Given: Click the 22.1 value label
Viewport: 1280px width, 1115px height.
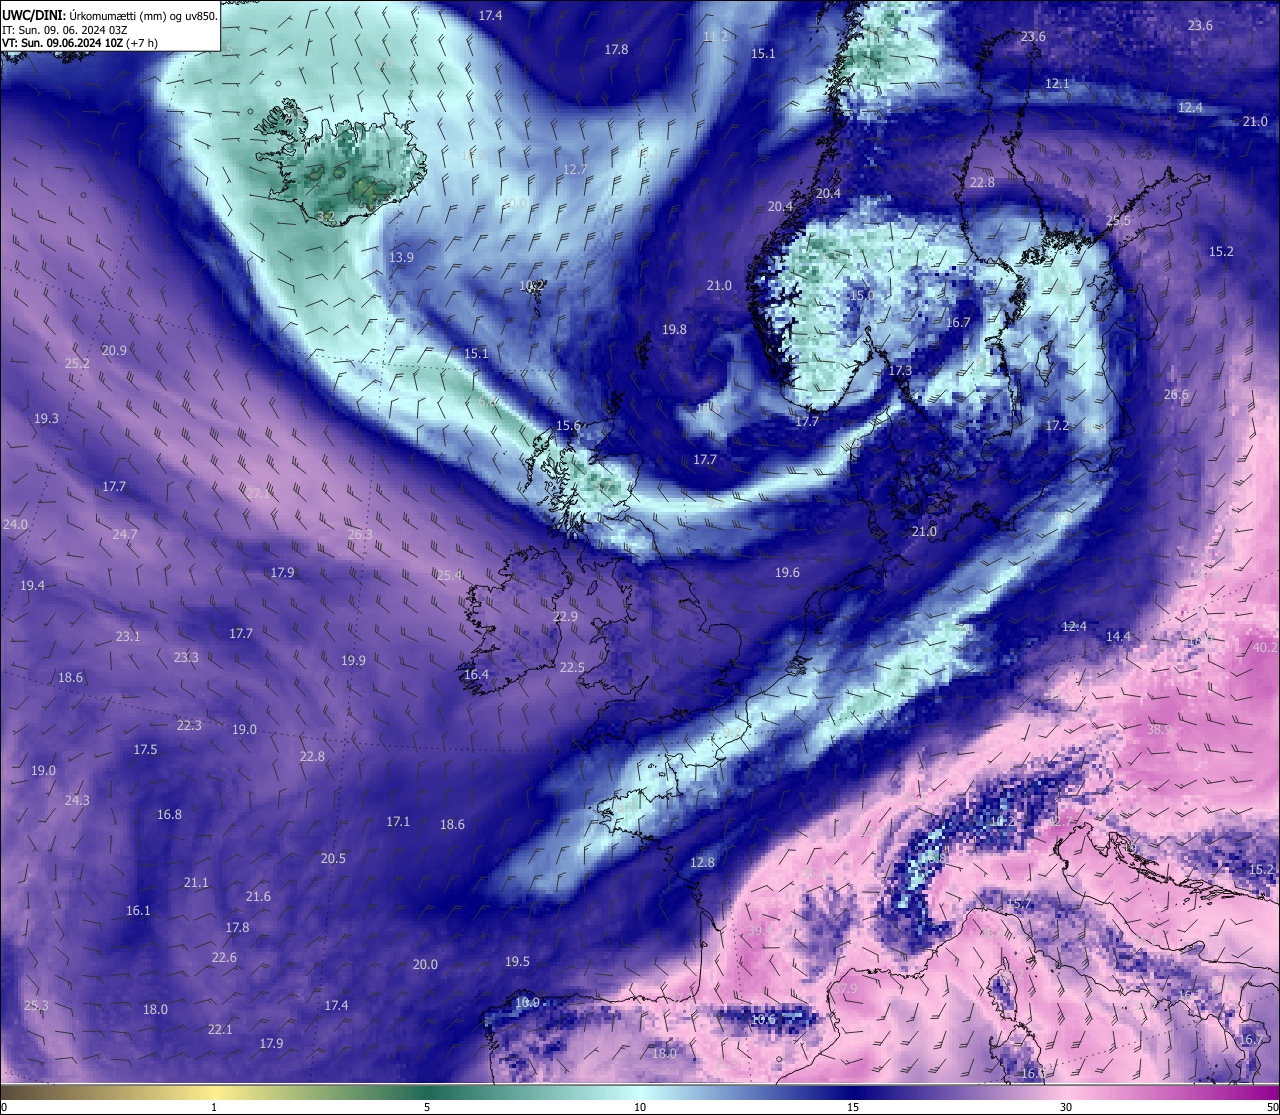Looking at the screenshot, I should pyautogui.click(x=220, y=1030).
